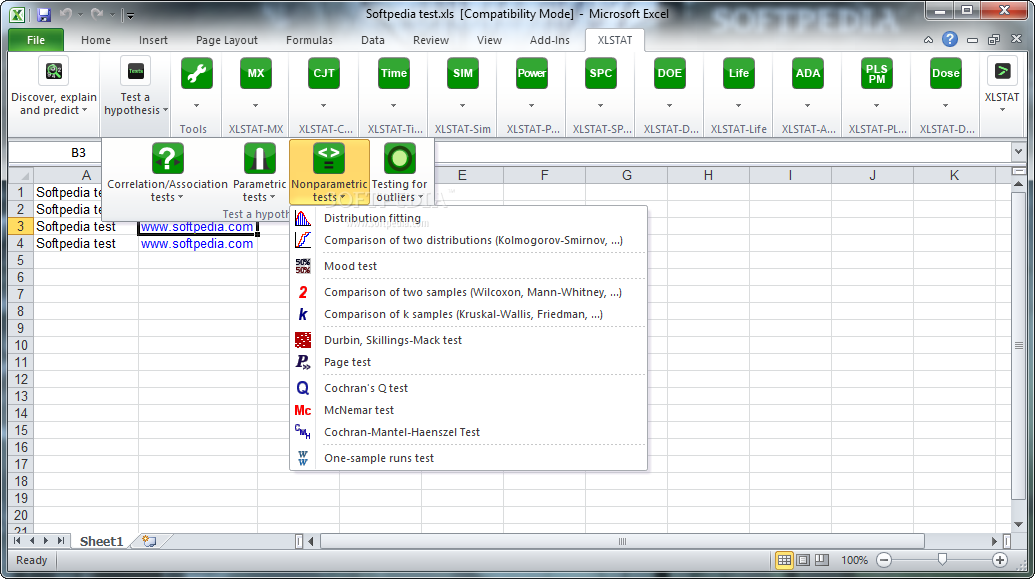Select Comparison of k samples (Kruskal-Wallis)
The height and width of the screenshot is (579, 1035).
tap(469, 314)
